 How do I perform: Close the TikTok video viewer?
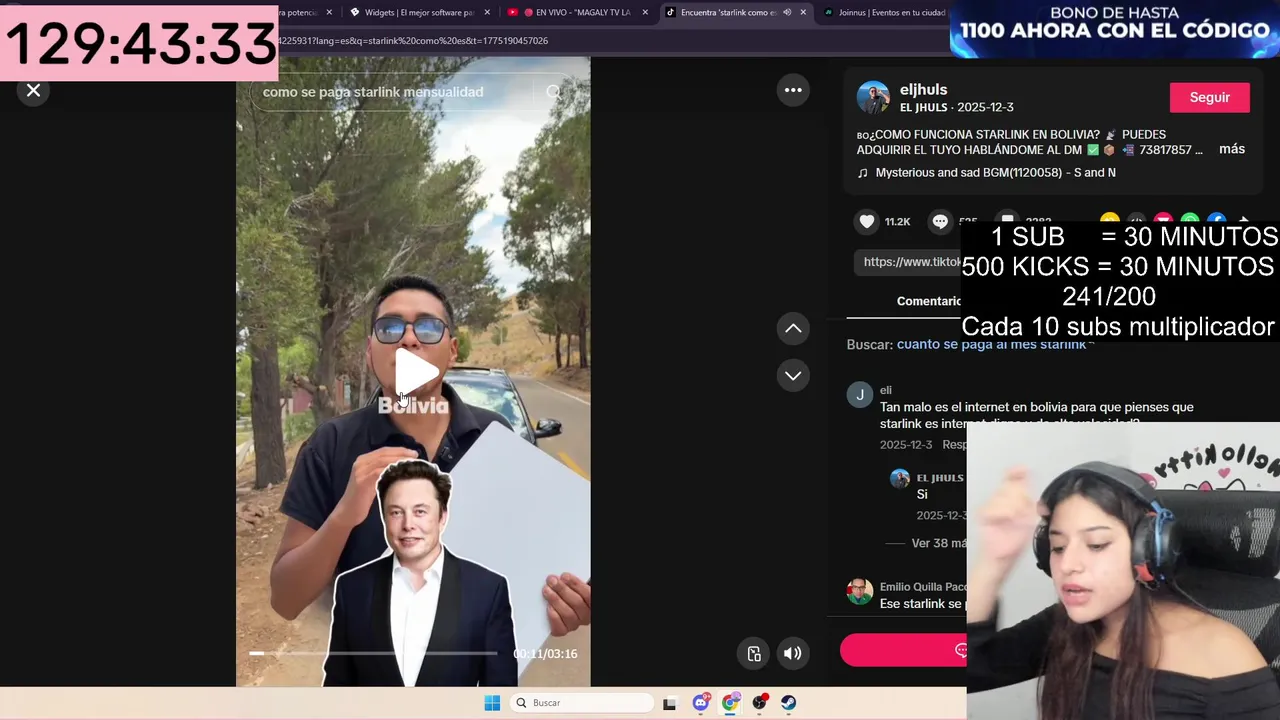[33, 90]
